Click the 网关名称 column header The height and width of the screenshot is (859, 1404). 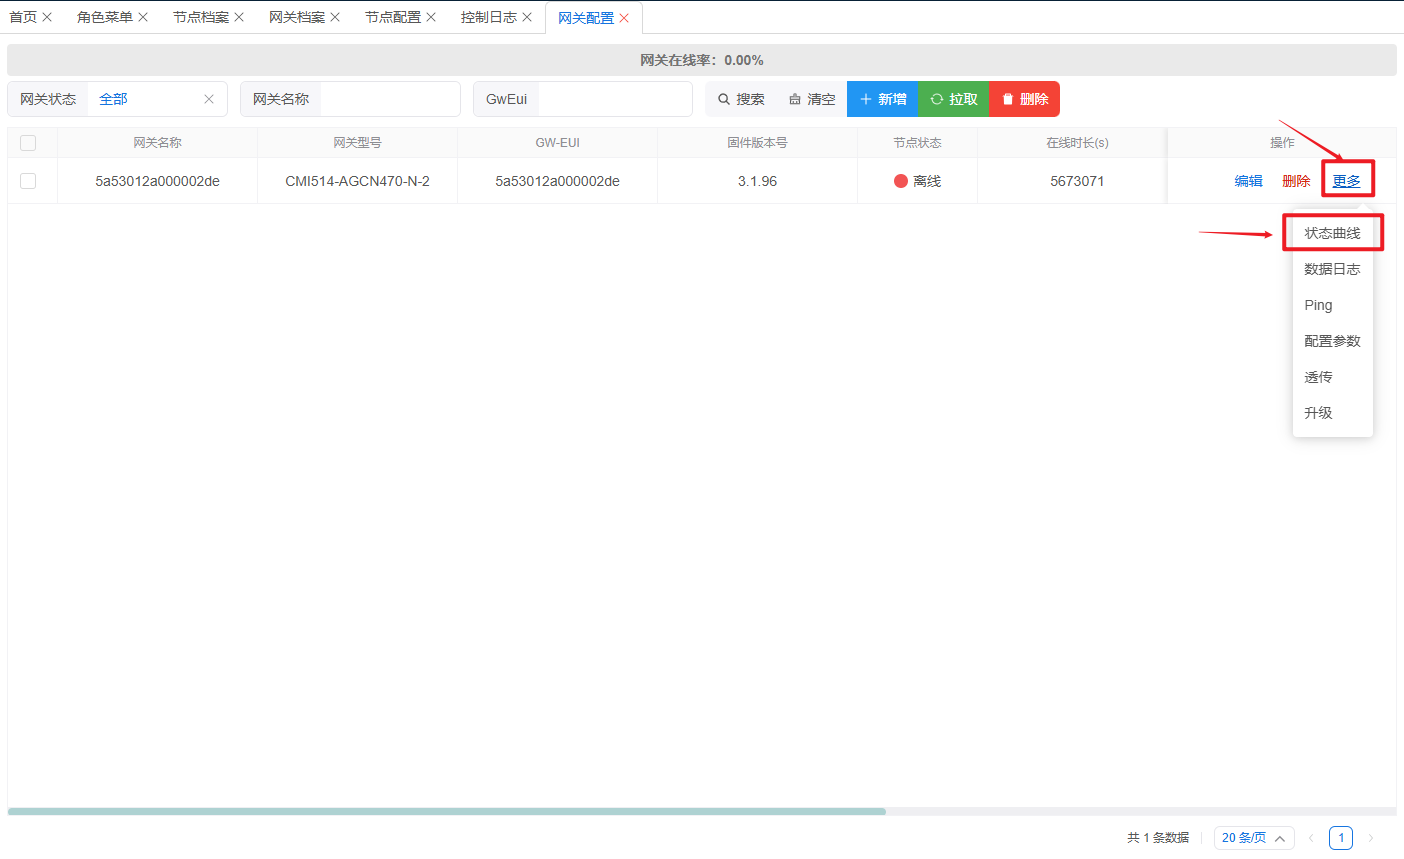(158, 143)
